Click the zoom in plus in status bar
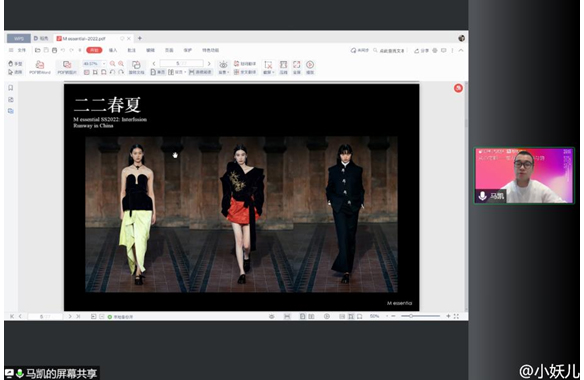Screen dimensions: 584x380 (x=448, y=316)
